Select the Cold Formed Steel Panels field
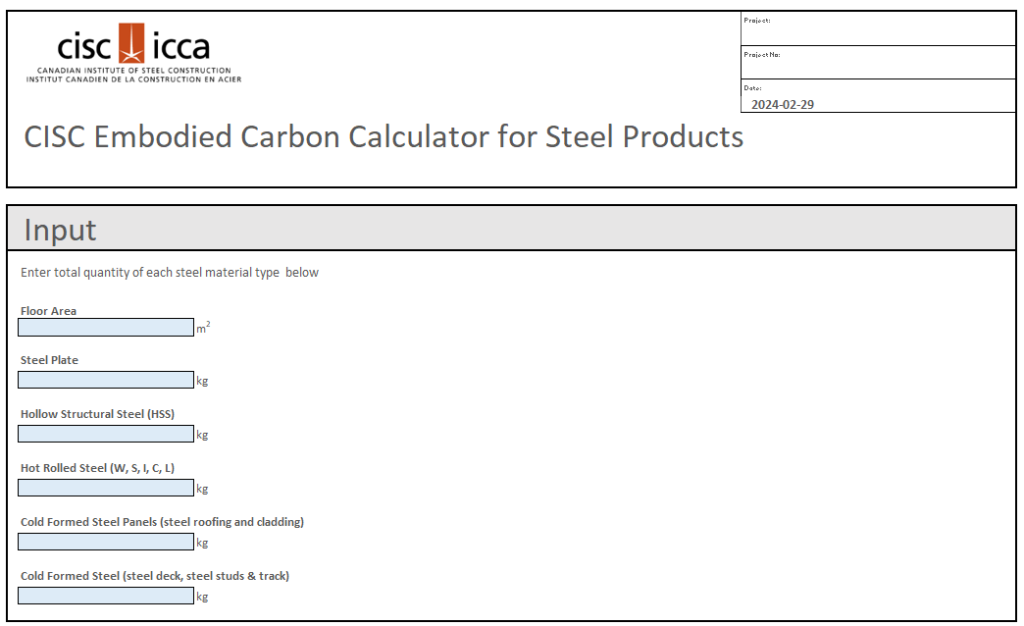 click(x=105, y=541)
